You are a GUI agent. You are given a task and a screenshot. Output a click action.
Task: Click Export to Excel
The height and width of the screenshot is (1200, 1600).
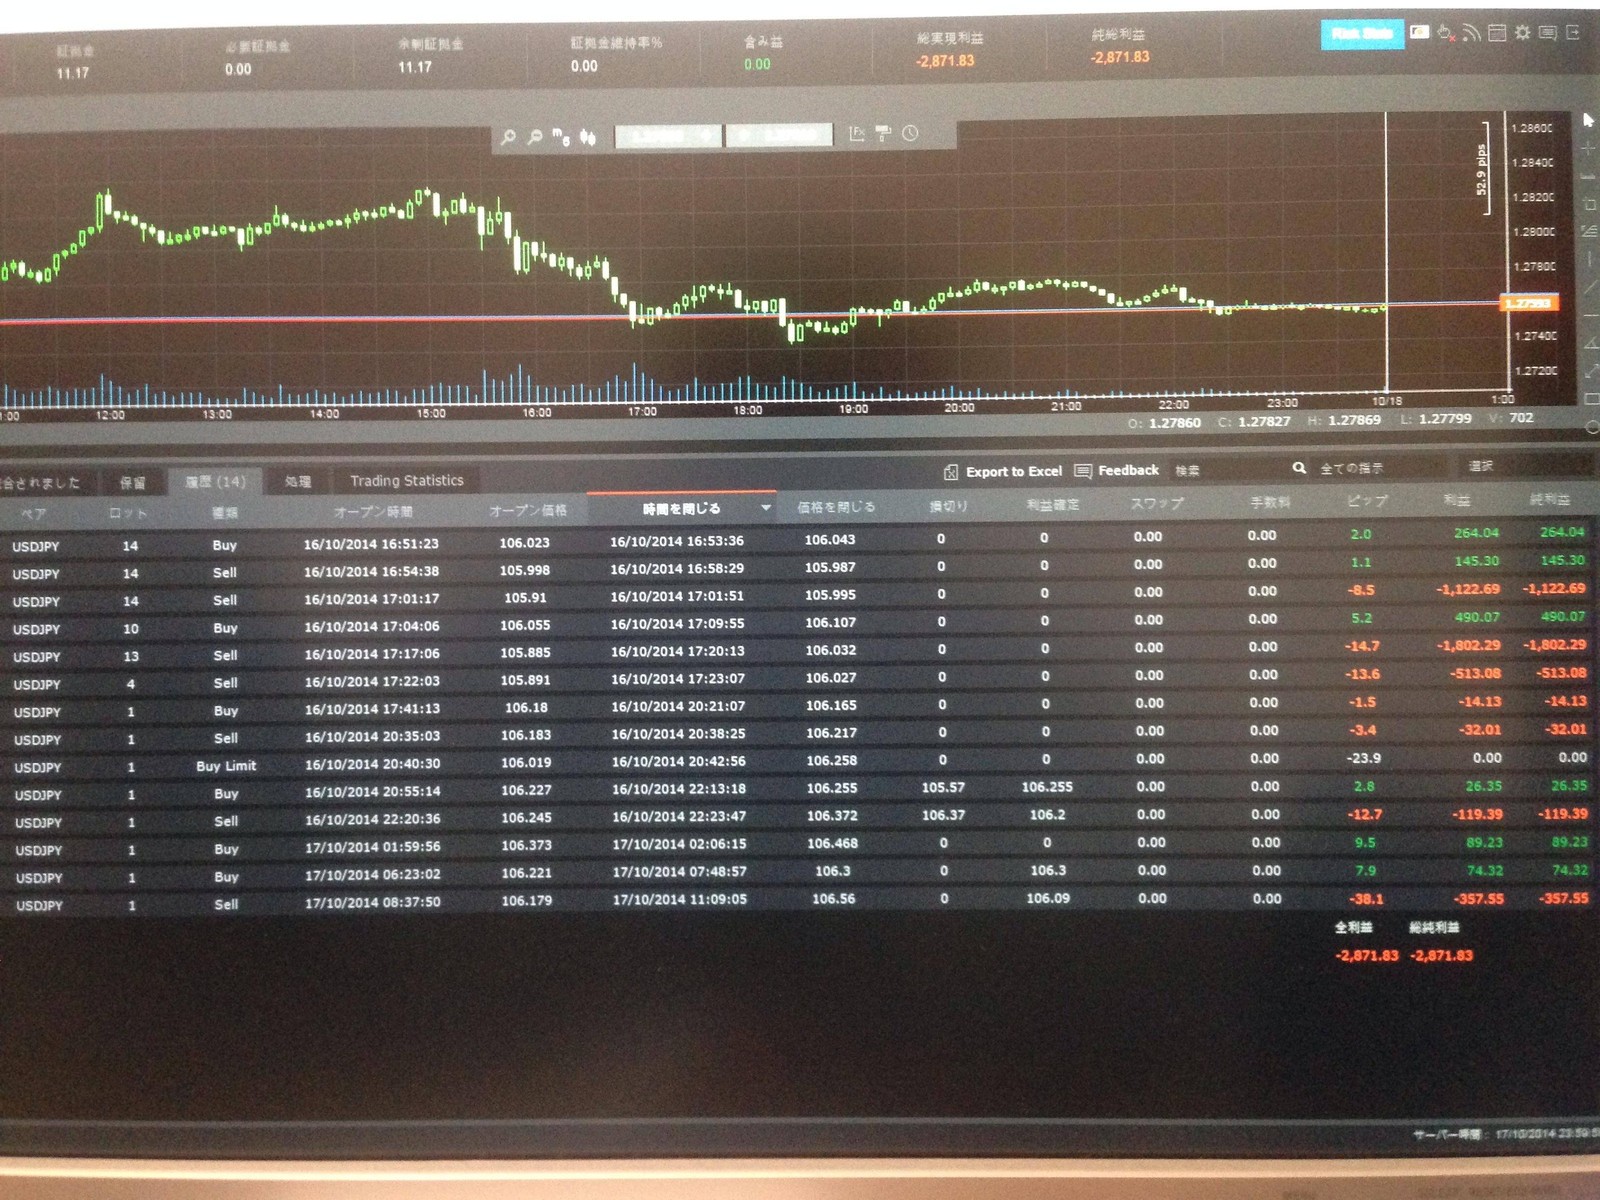pyautogui.click(x=1003, y=472)
